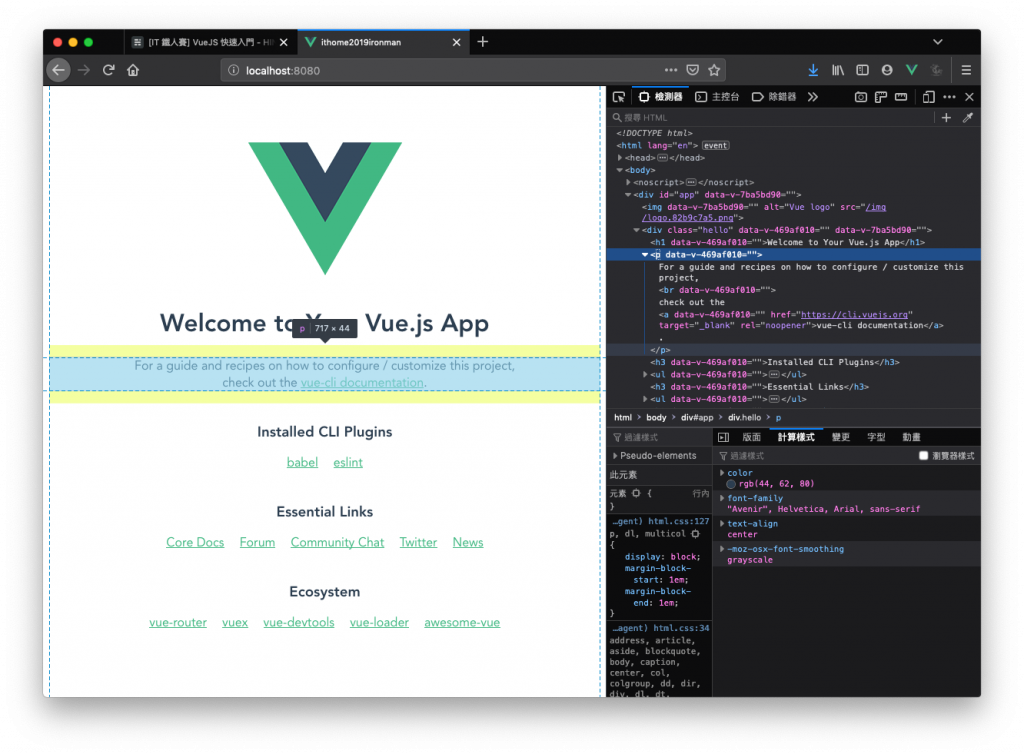Select body in the breadcrumb
The image size is (1024, 754).
[x=656, y=418]
